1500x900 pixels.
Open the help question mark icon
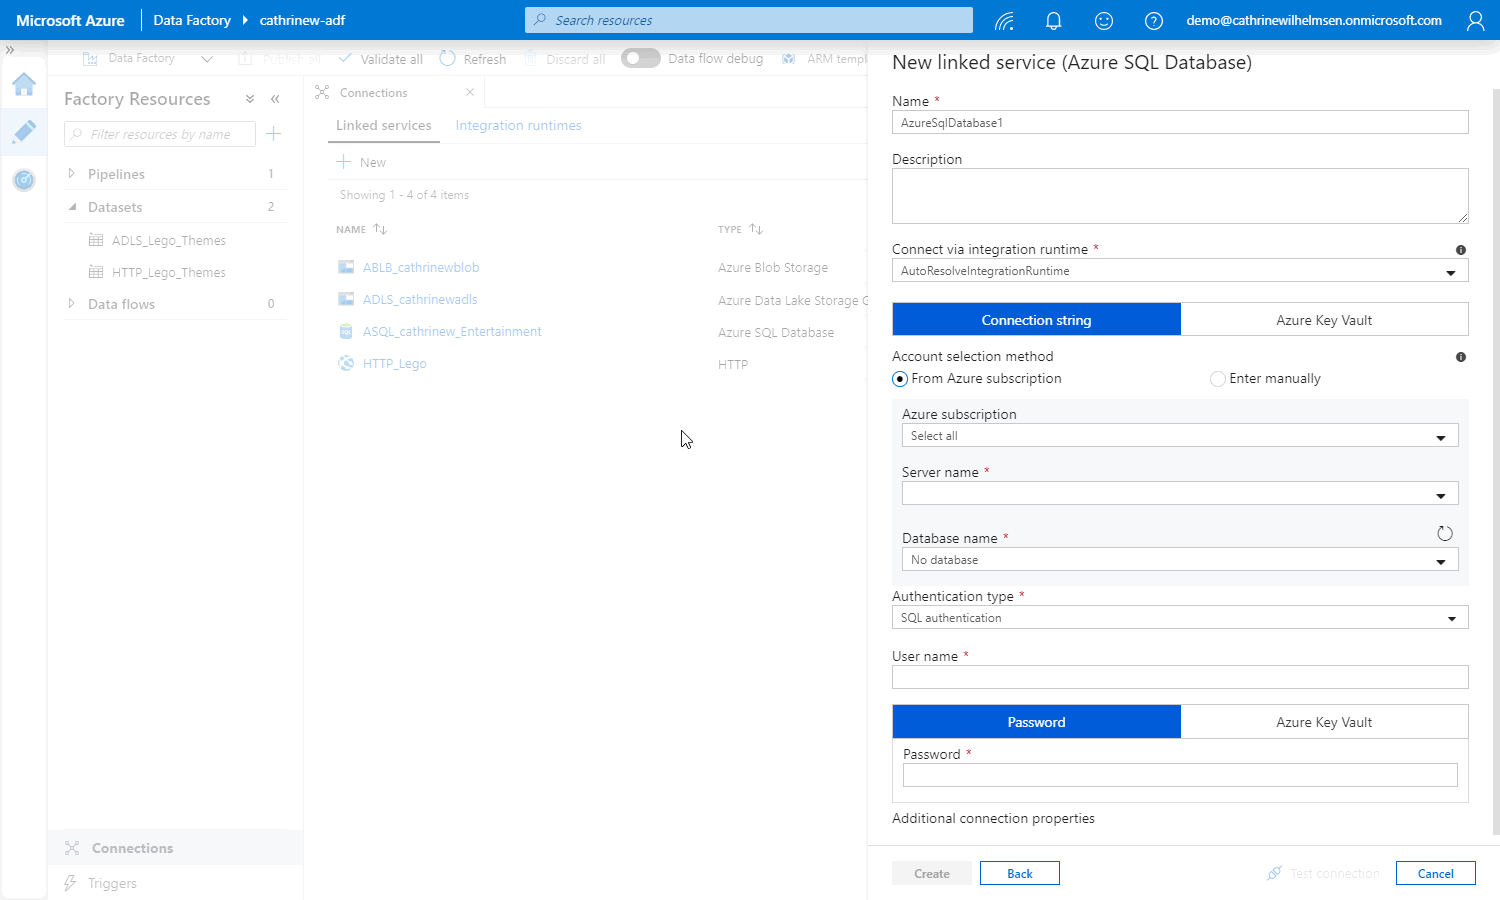1153,21
